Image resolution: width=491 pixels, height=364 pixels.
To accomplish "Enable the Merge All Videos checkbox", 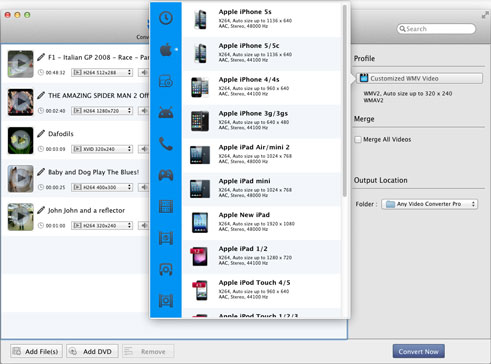I will (358, 140).
